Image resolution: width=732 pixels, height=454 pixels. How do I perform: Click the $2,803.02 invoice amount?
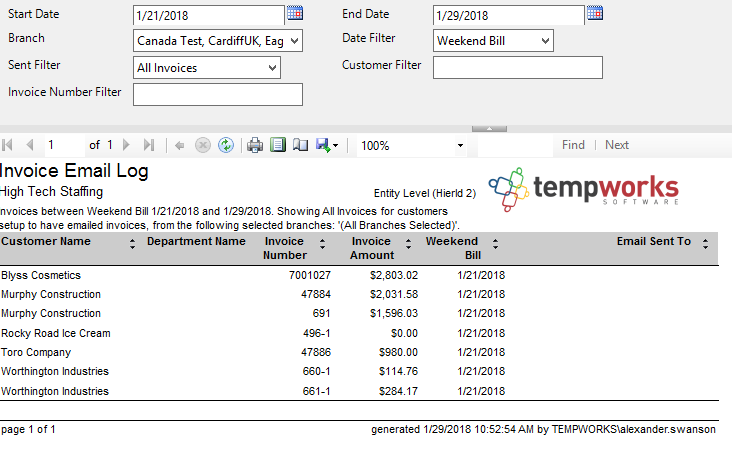click(x=394, y=275)
